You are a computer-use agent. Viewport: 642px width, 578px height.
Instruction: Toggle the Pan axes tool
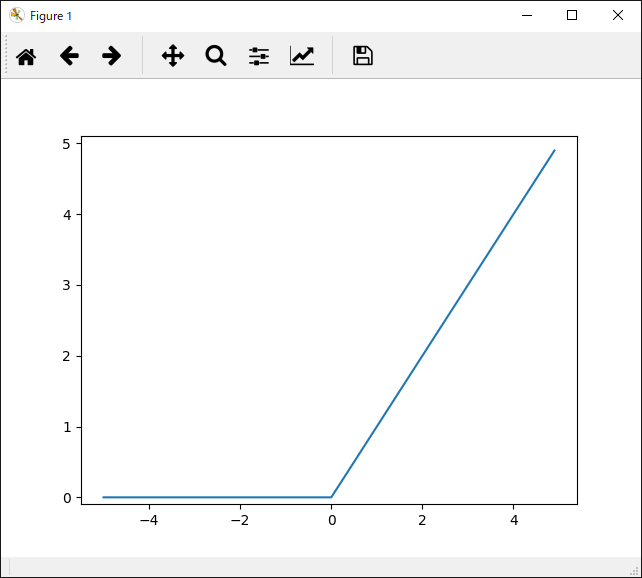173,56
